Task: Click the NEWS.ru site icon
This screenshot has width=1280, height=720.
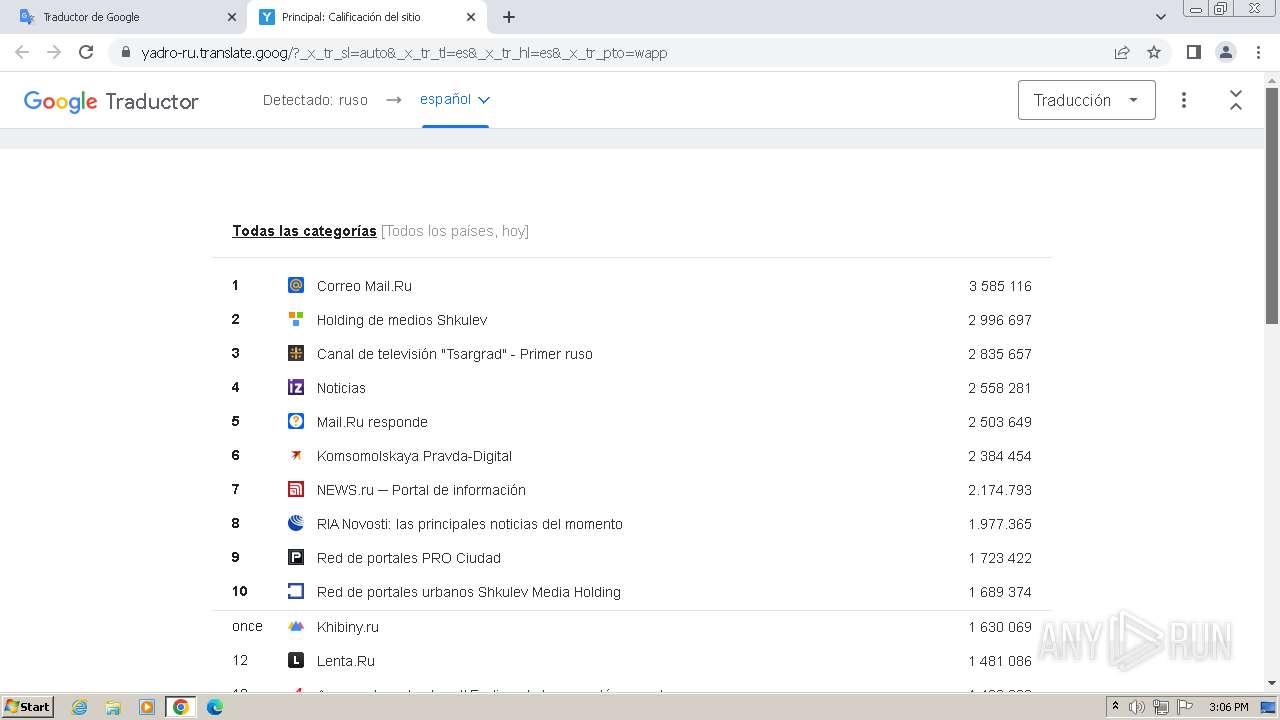Action: click(296, 489)
